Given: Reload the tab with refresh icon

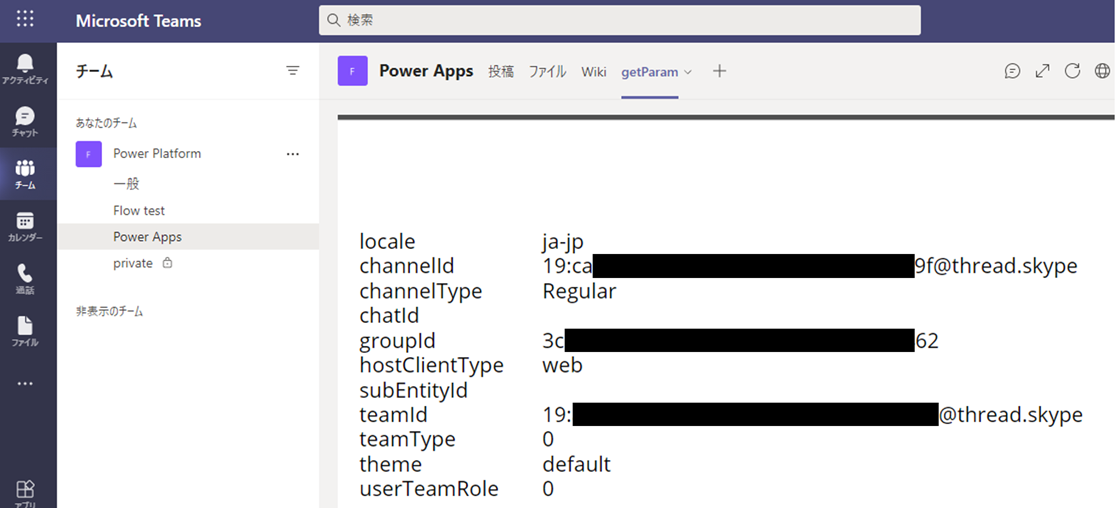Looking at the screenshot, I should pyautogui.click(x=1072, y=70).
